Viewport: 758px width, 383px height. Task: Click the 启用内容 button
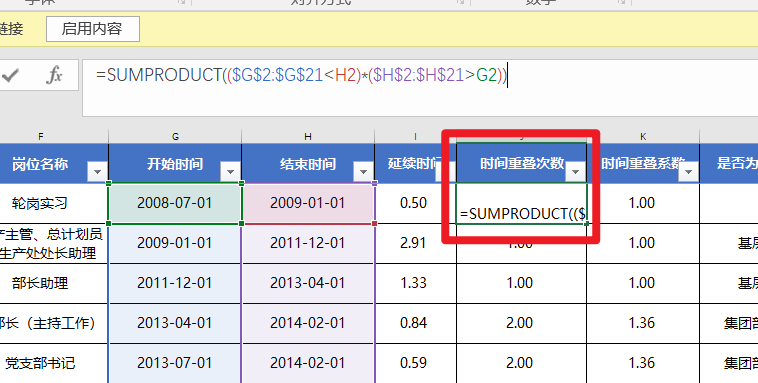93,29
